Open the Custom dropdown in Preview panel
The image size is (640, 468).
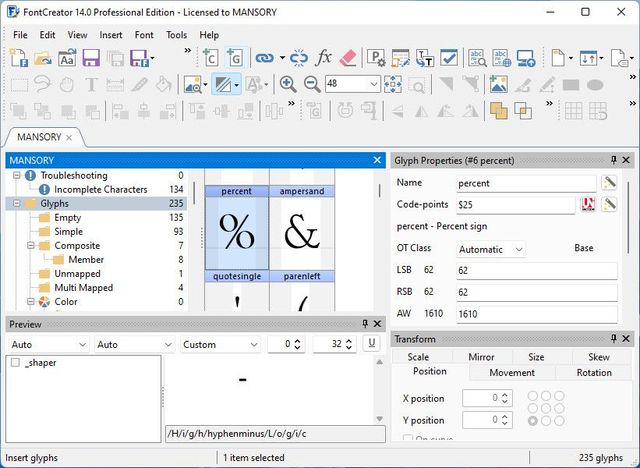[220, 344]
